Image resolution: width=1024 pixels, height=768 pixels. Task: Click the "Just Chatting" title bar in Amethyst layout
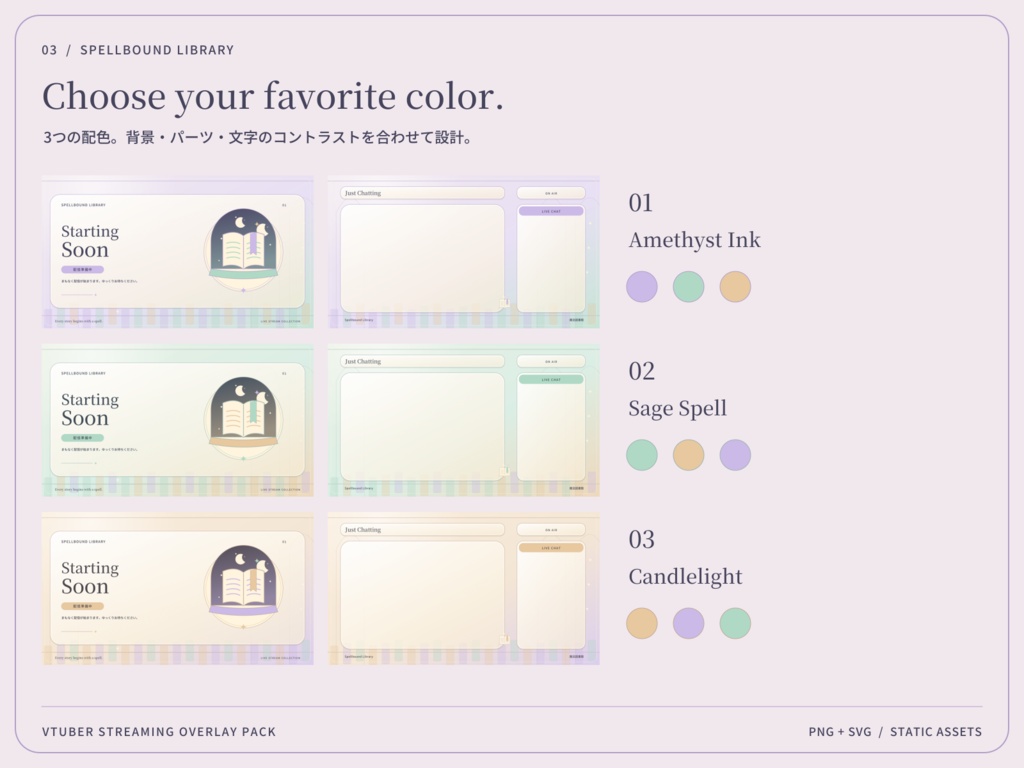tap(423, 193)
